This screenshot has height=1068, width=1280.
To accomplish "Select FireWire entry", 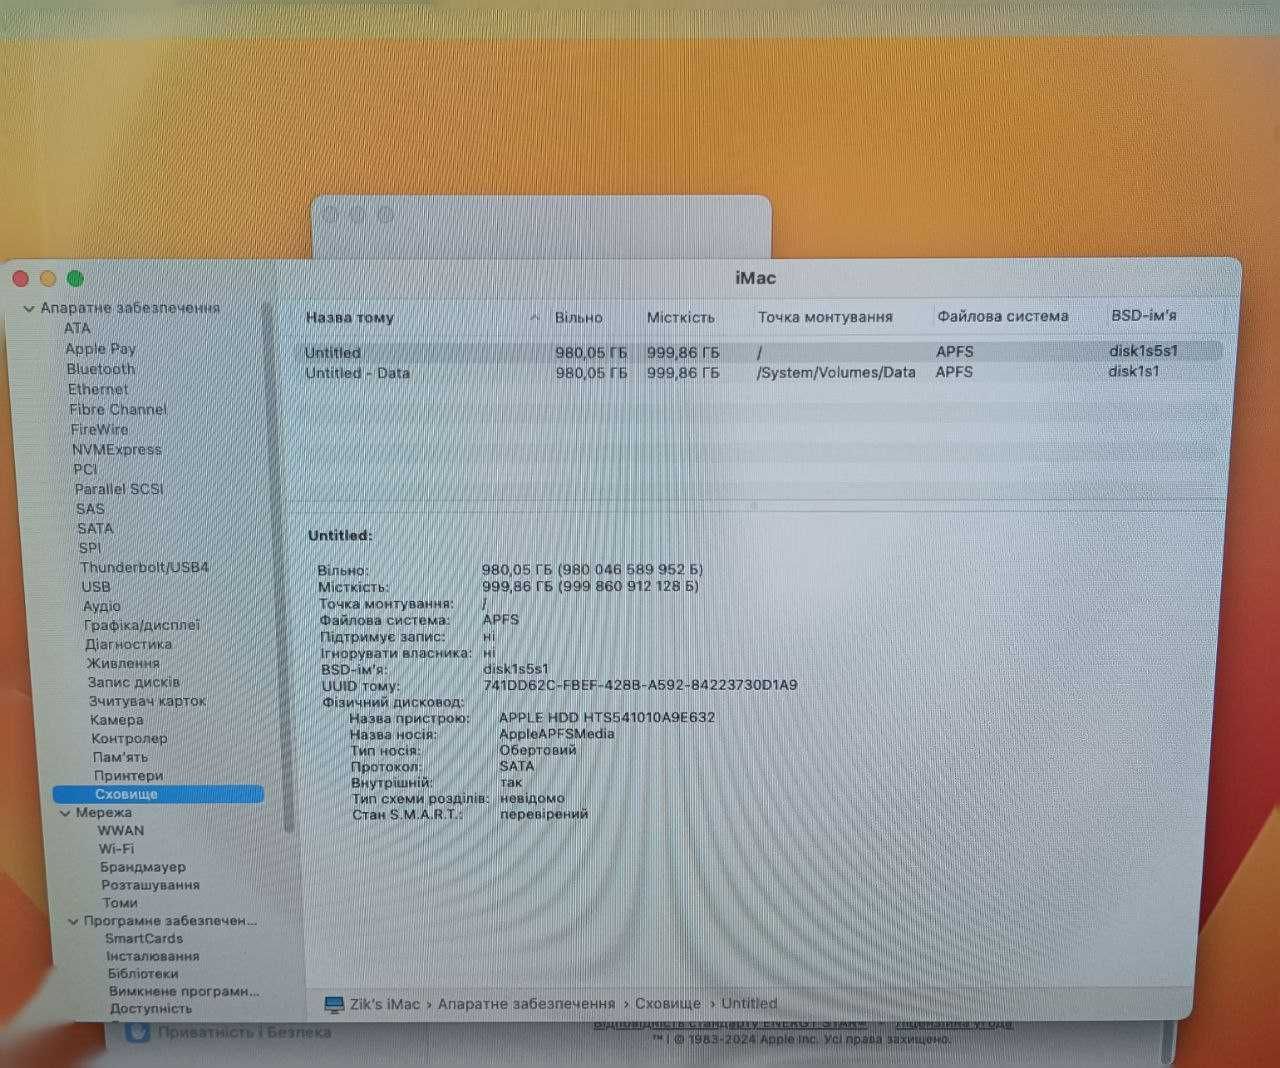I will [x=99, y=429].
